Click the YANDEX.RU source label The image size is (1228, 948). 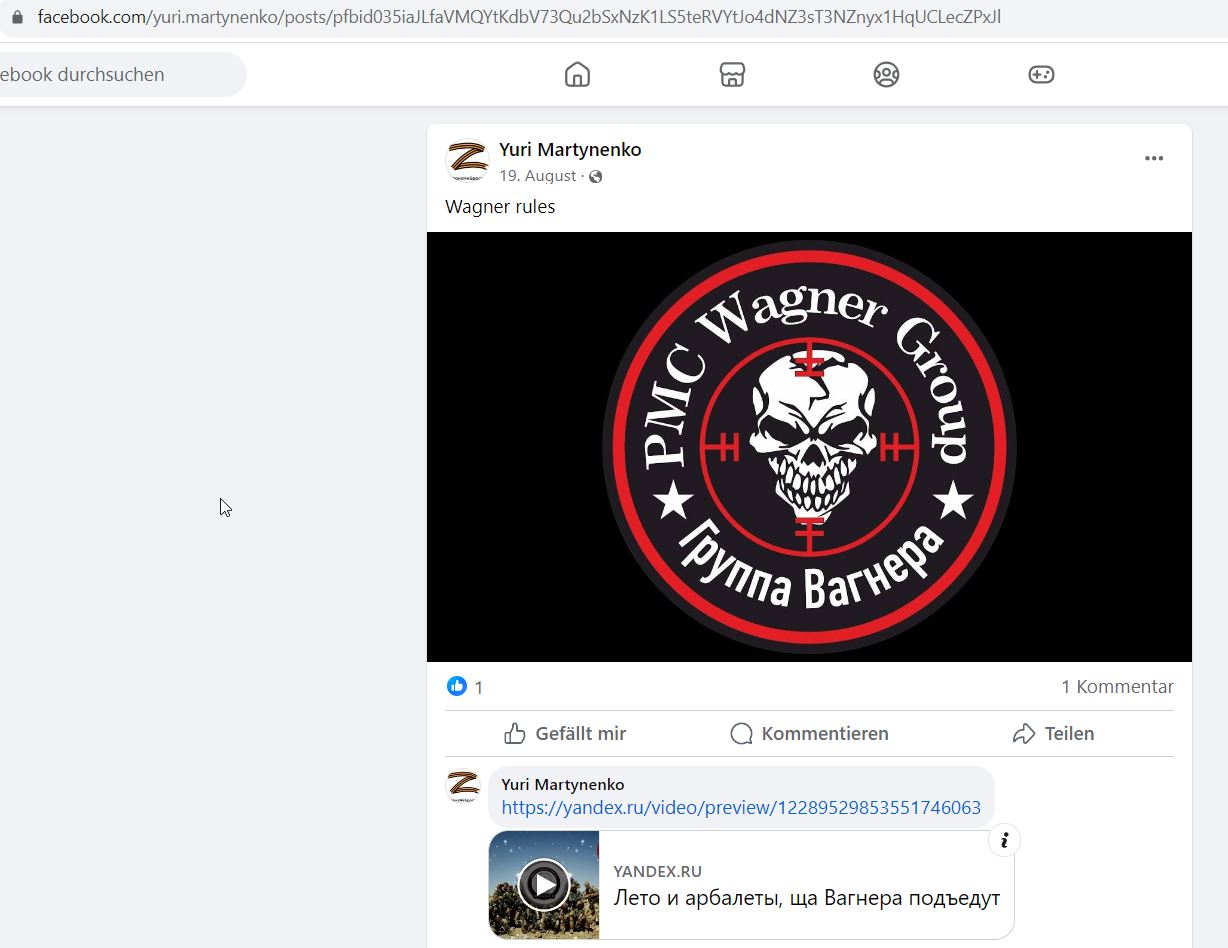tap(657, 872)
